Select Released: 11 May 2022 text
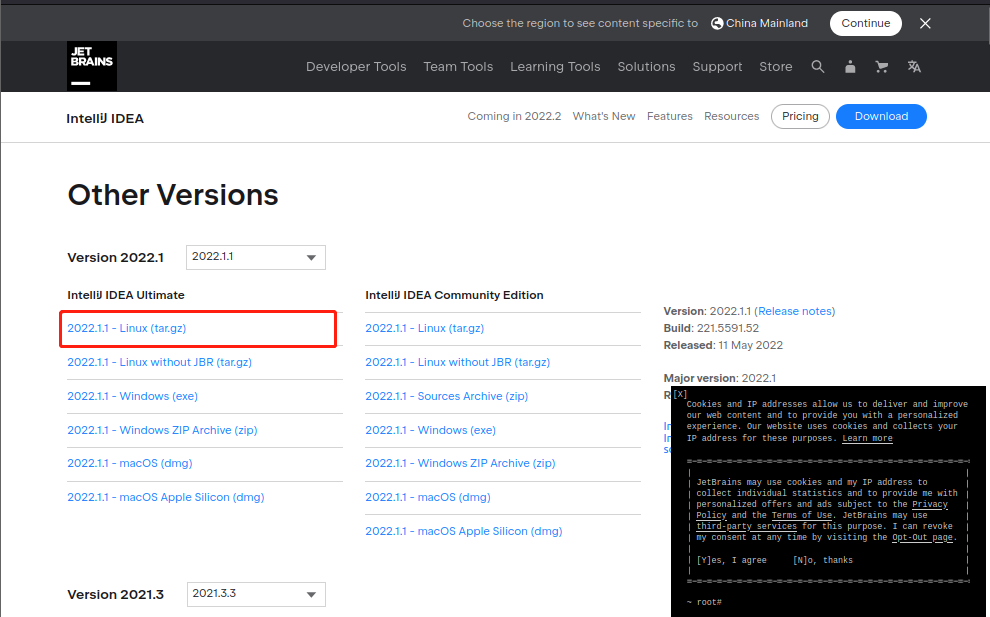 (x=723, y=345)
